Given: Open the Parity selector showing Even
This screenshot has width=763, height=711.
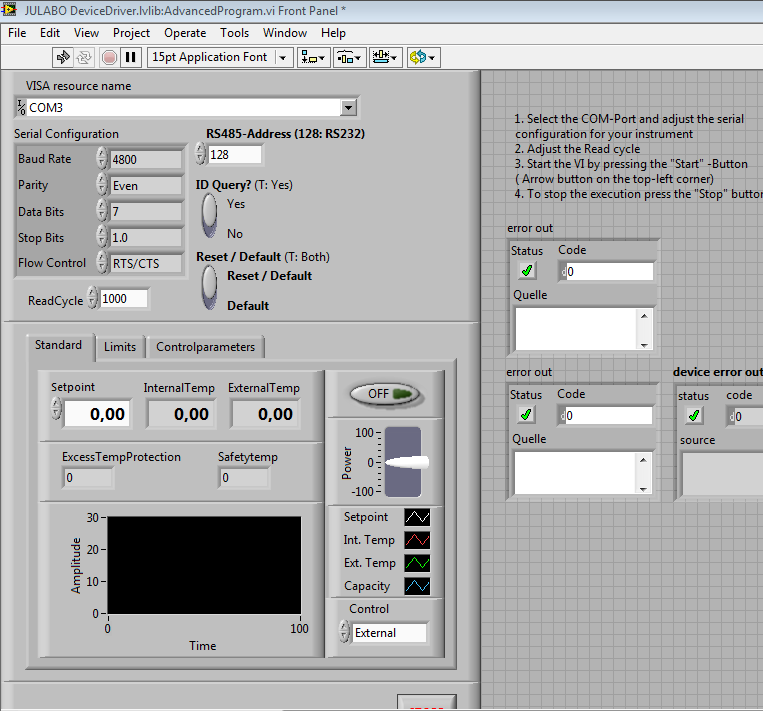Looking at the screenshot, I should (145, 185).
